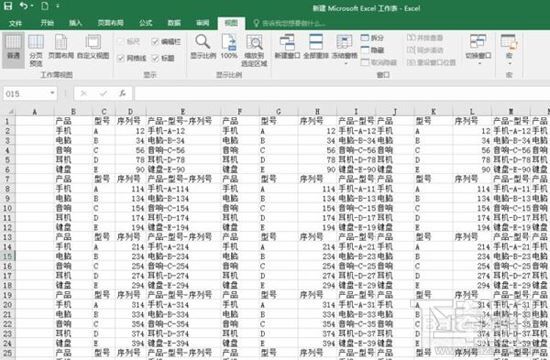This screenshot has width=550, height=360.
Task: Click the Zoom to Selection icon
Action: tap(254, 42)
